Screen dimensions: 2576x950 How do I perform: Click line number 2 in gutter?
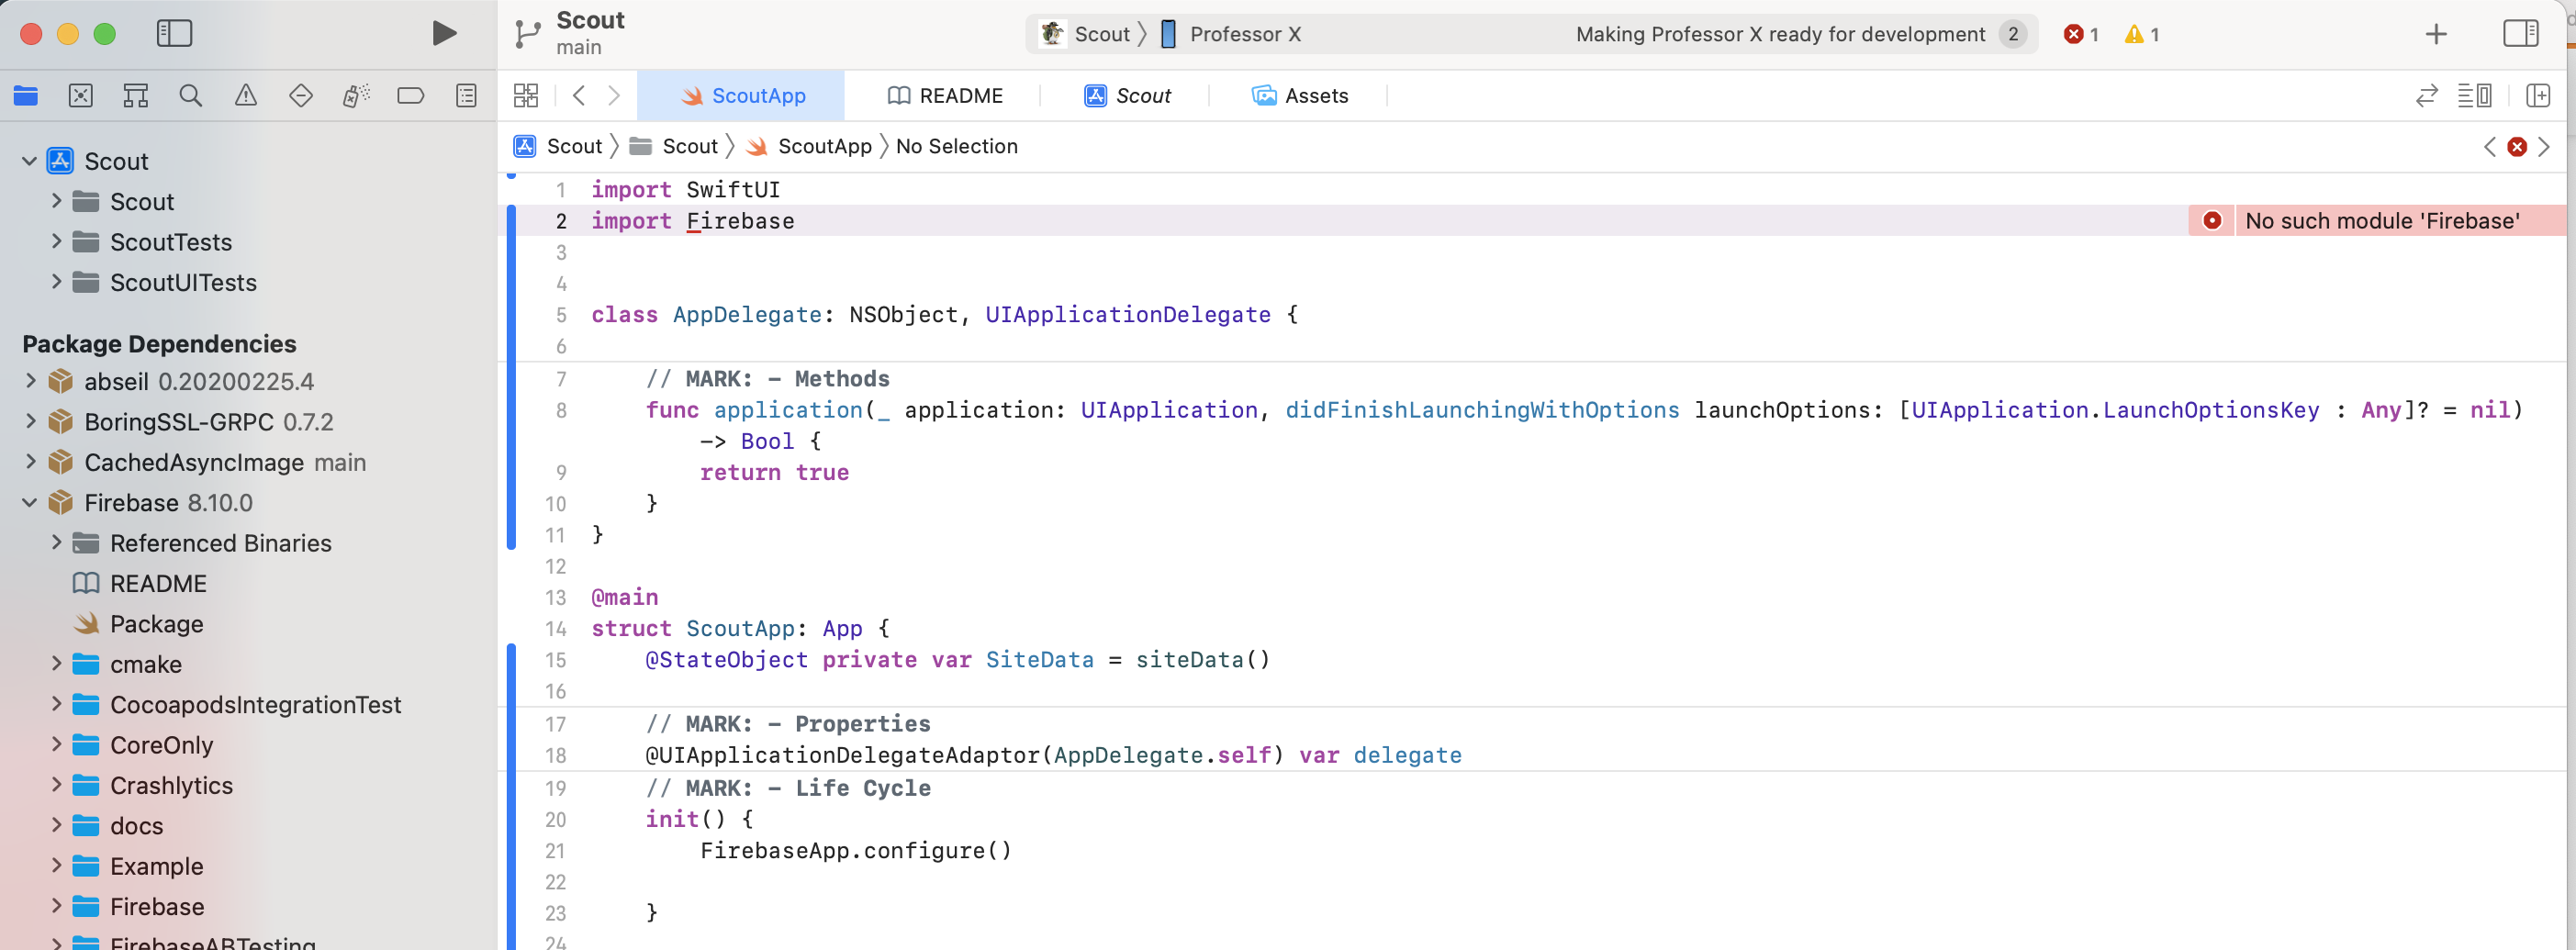(x=561, y=221)
